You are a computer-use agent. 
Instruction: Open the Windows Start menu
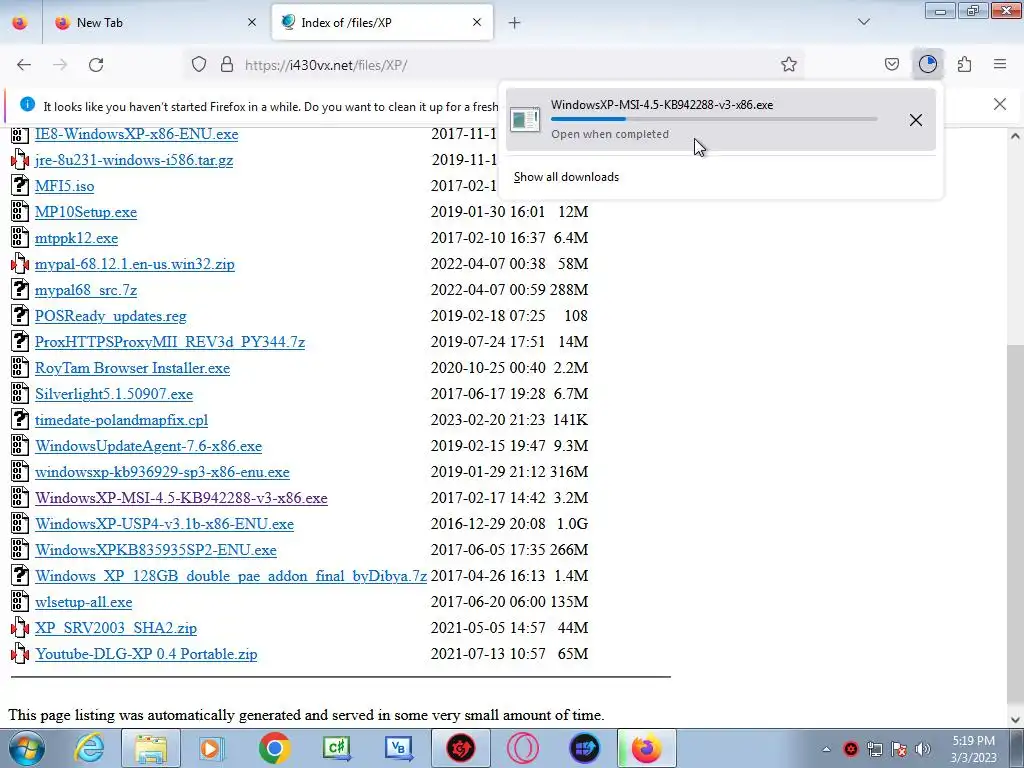coord(26,748)
